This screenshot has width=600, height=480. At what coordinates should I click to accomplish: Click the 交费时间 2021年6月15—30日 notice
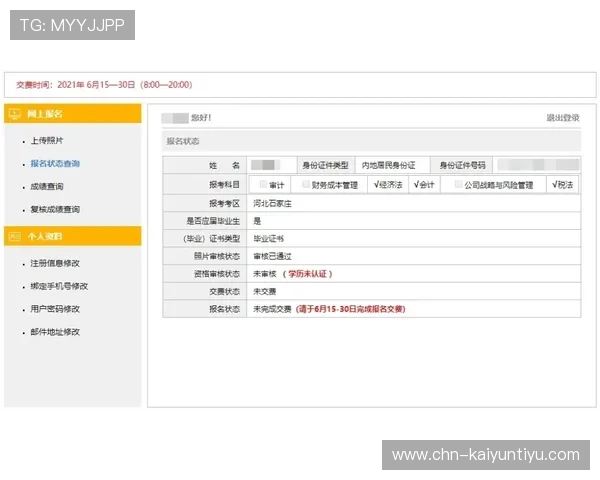104,85
